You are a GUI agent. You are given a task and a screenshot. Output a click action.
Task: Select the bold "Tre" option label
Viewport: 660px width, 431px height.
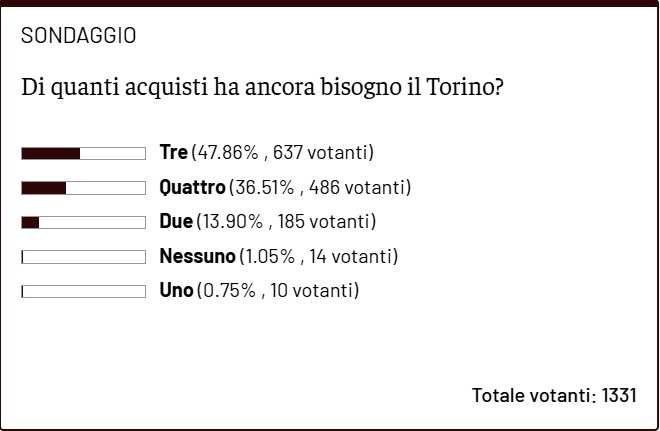[x=173, y=153]
